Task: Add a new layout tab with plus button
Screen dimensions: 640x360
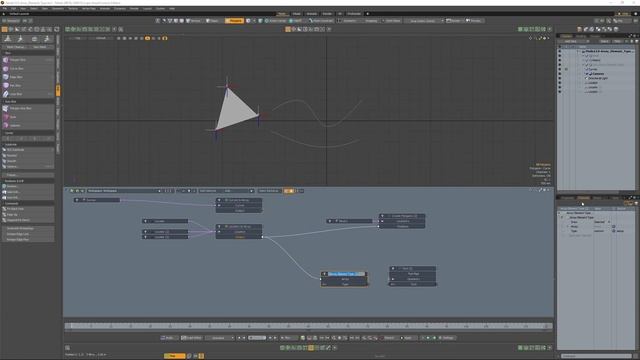Action: [x=367, y=13]
